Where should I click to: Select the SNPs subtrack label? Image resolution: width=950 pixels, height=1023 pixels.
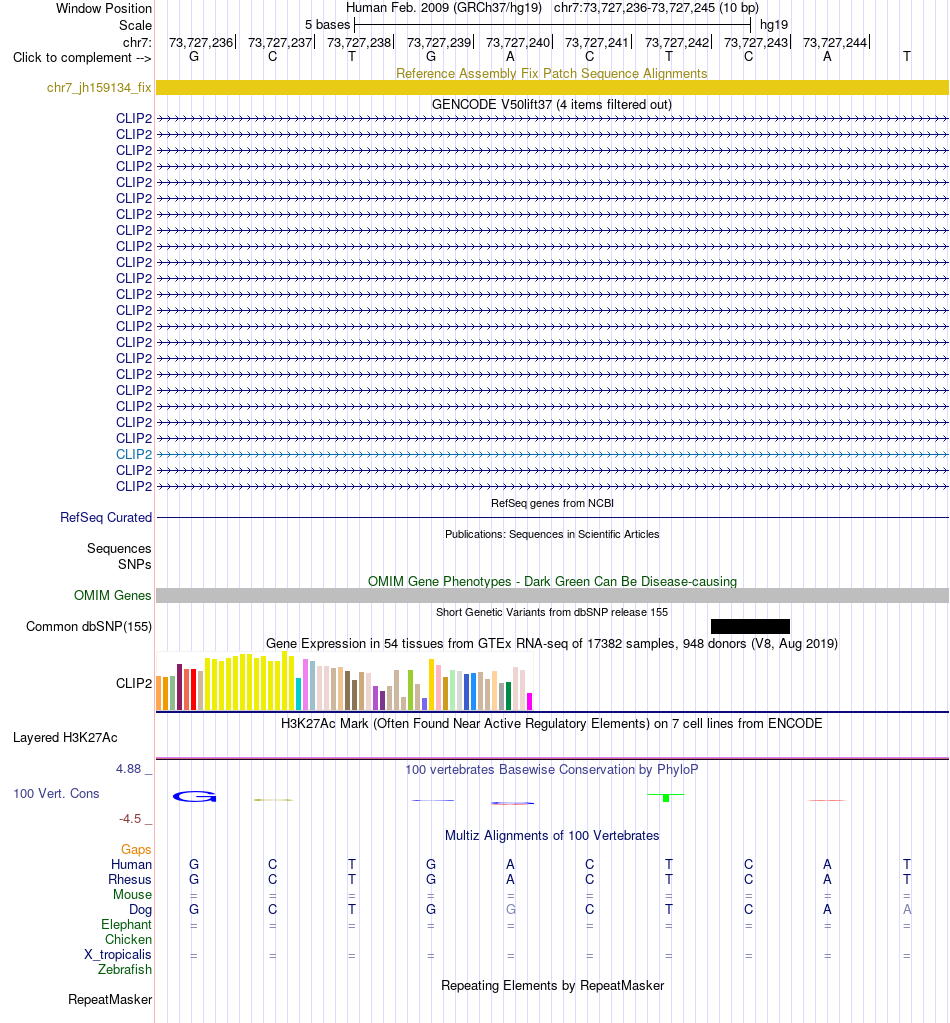(134, 564)
